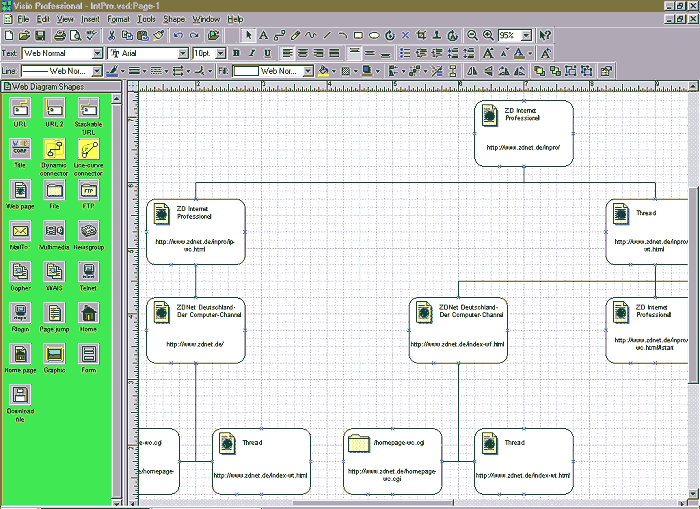Click the Print icon in the toolbar
The height and width of the screenshot is (509, 700).
pyautogui.click(x=59, y=35)
